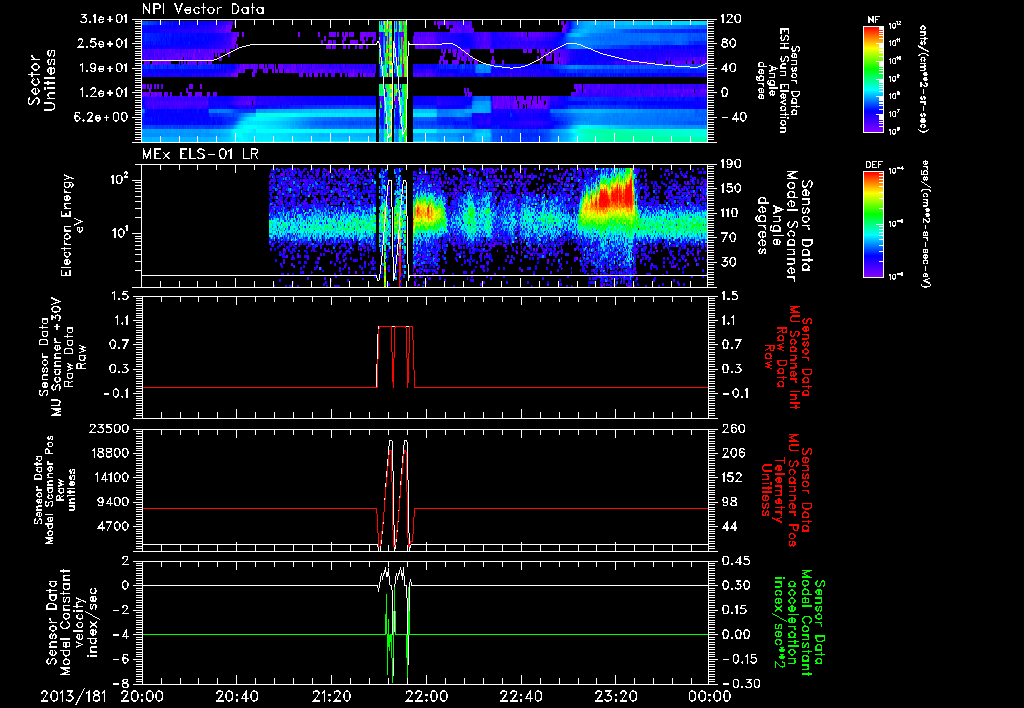Click the '44' telemetry position tick label
This screenshot has width=1024, height=708.
pos(728,526)
